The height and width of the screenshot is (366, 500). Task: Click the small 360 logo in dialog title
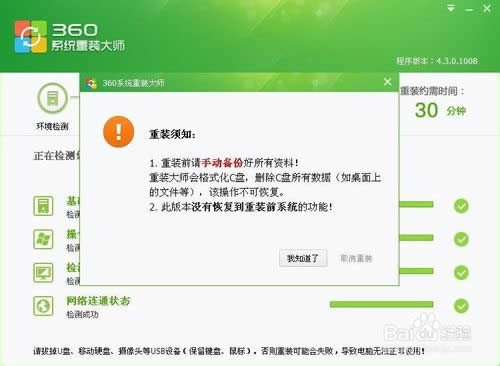pyautogui.click(x=91, y=83)
